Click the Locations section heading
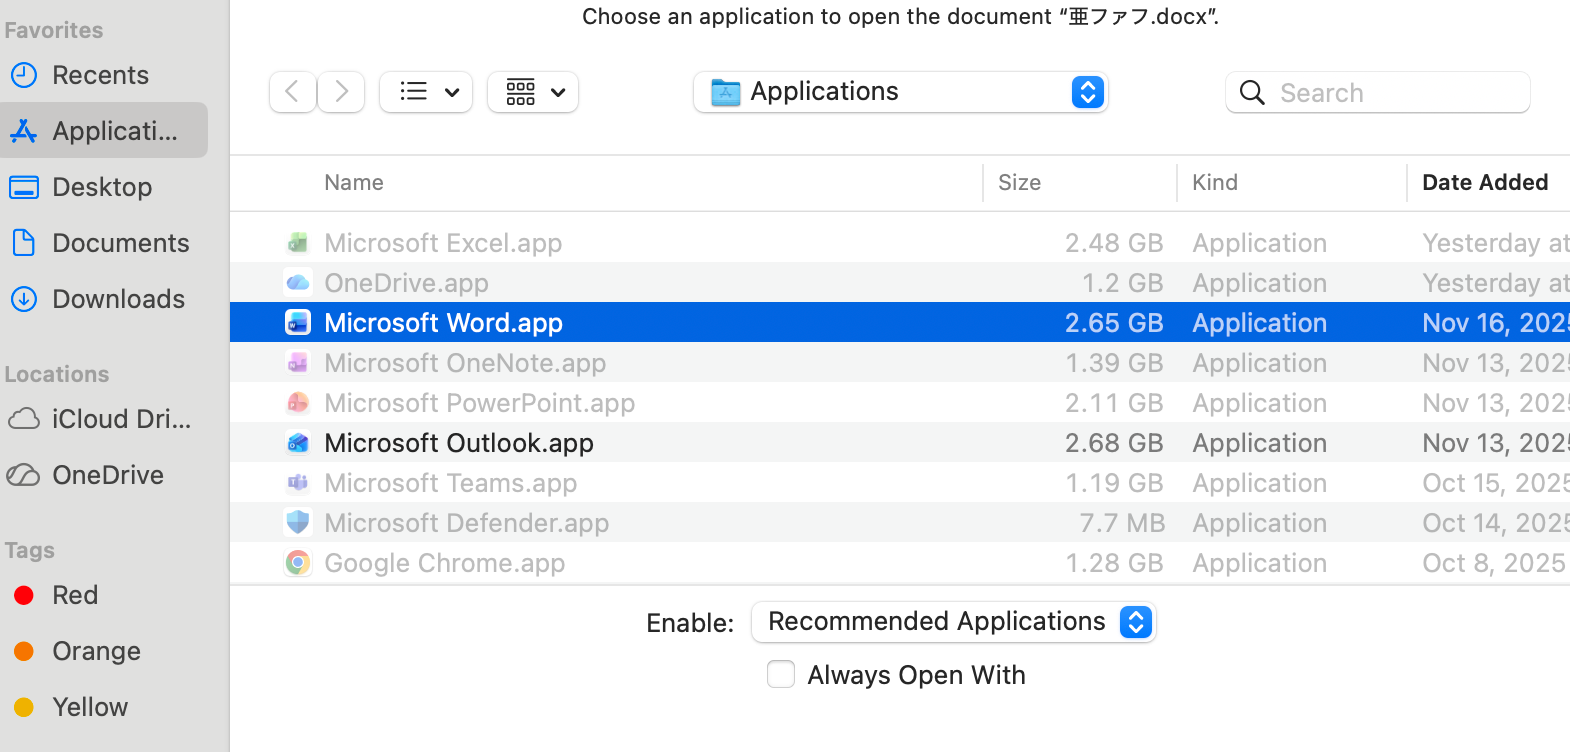Screen dimensions: 1570x752 click(x=56, y=374)
